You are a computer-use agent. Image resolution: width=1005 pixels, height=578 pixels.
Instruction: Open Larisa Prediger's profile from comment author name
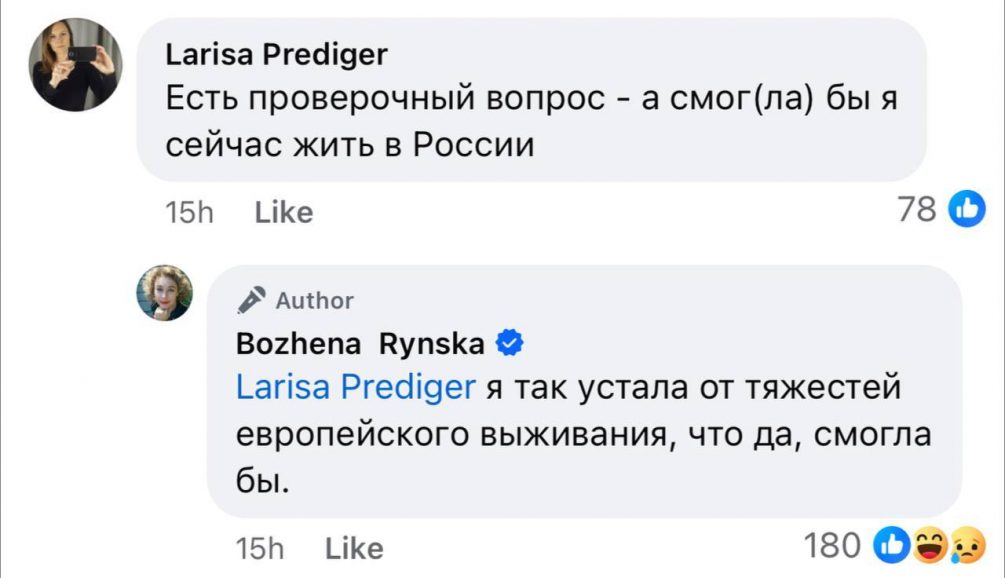(276, 54)
